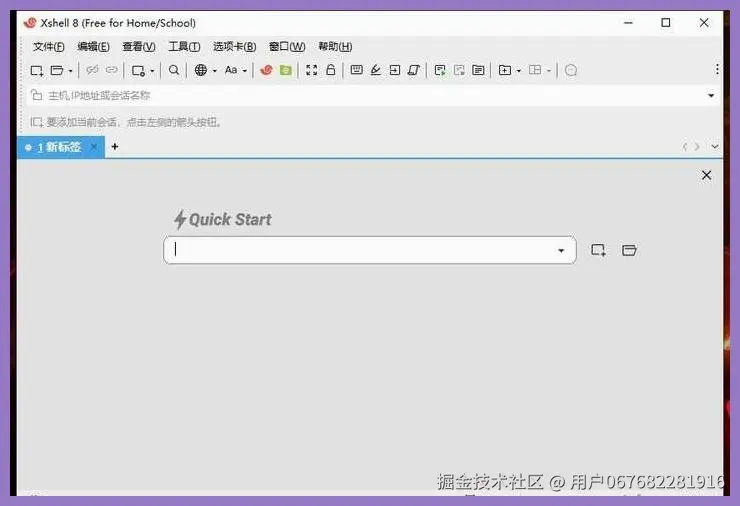Open the 工具(T) menu
This screenshot has height=506, width=740.
coord(184,46)
